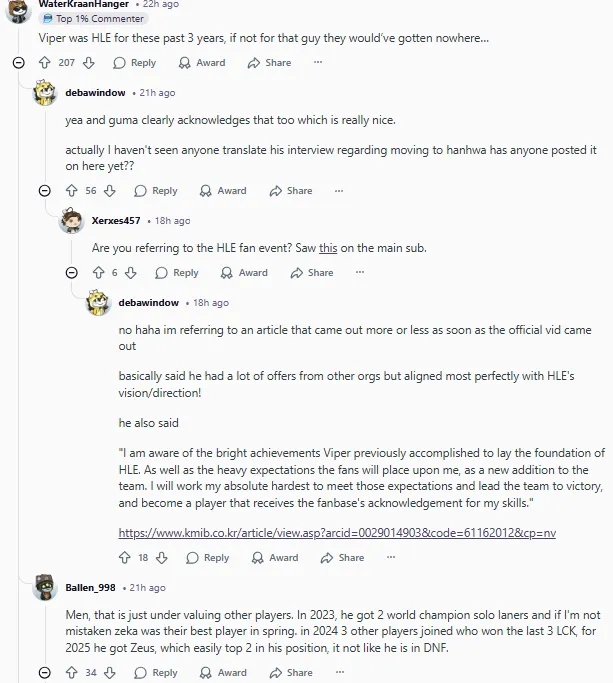
Task: Collapse Xerxes457's reply thread
Action: [x=72, y=273]
